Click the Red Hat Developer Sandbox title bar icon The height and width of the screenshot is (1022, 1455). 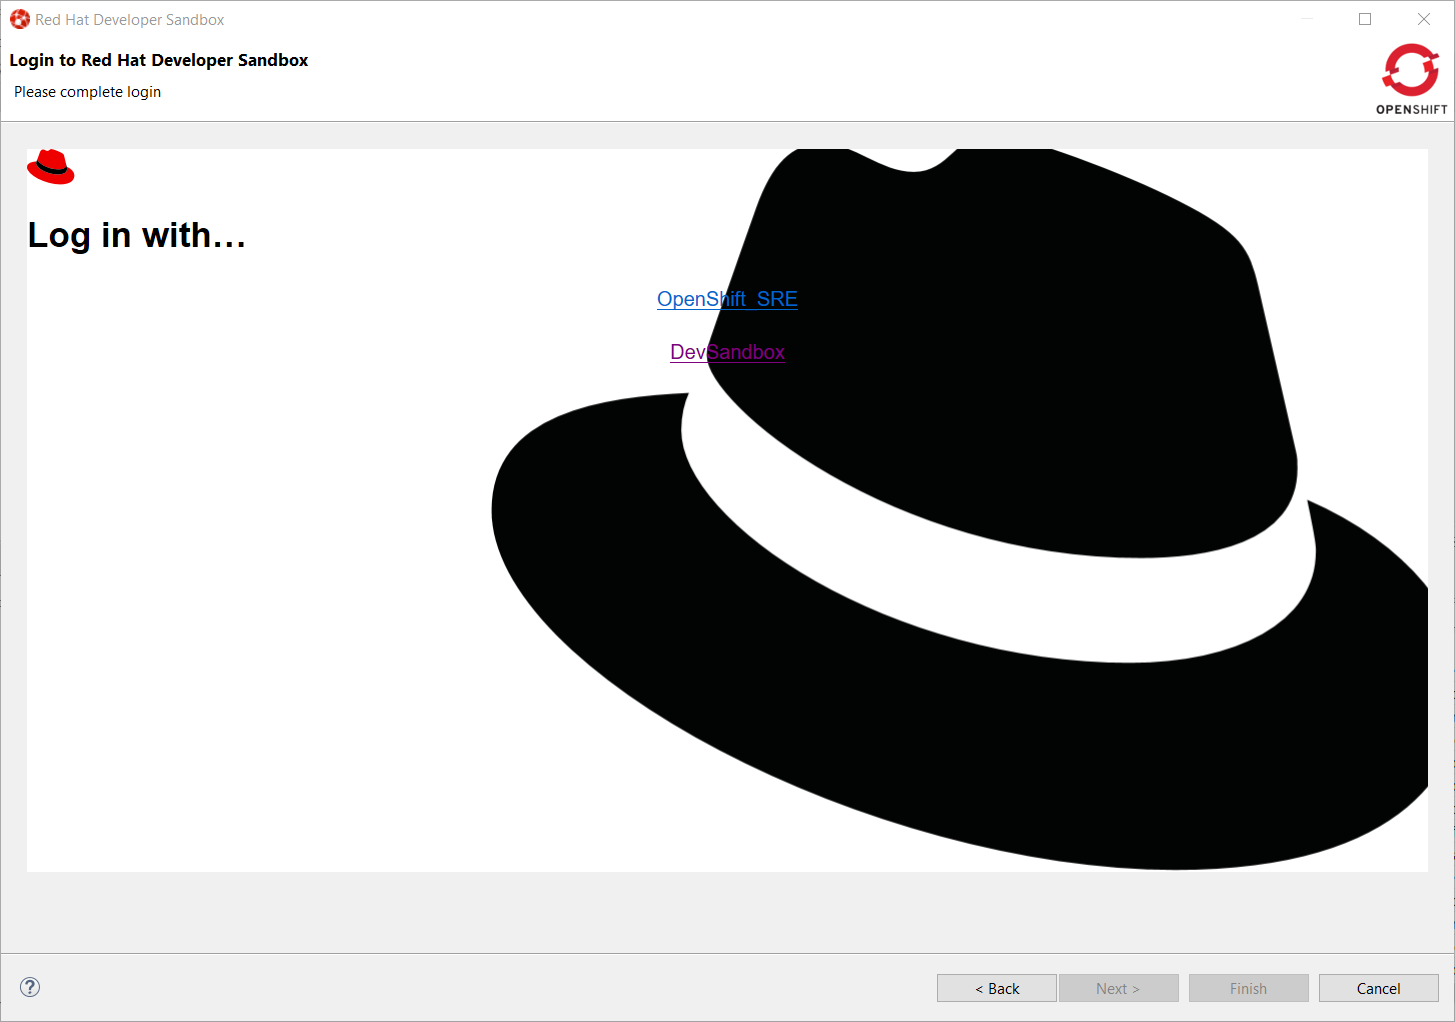tap(19, 19)
